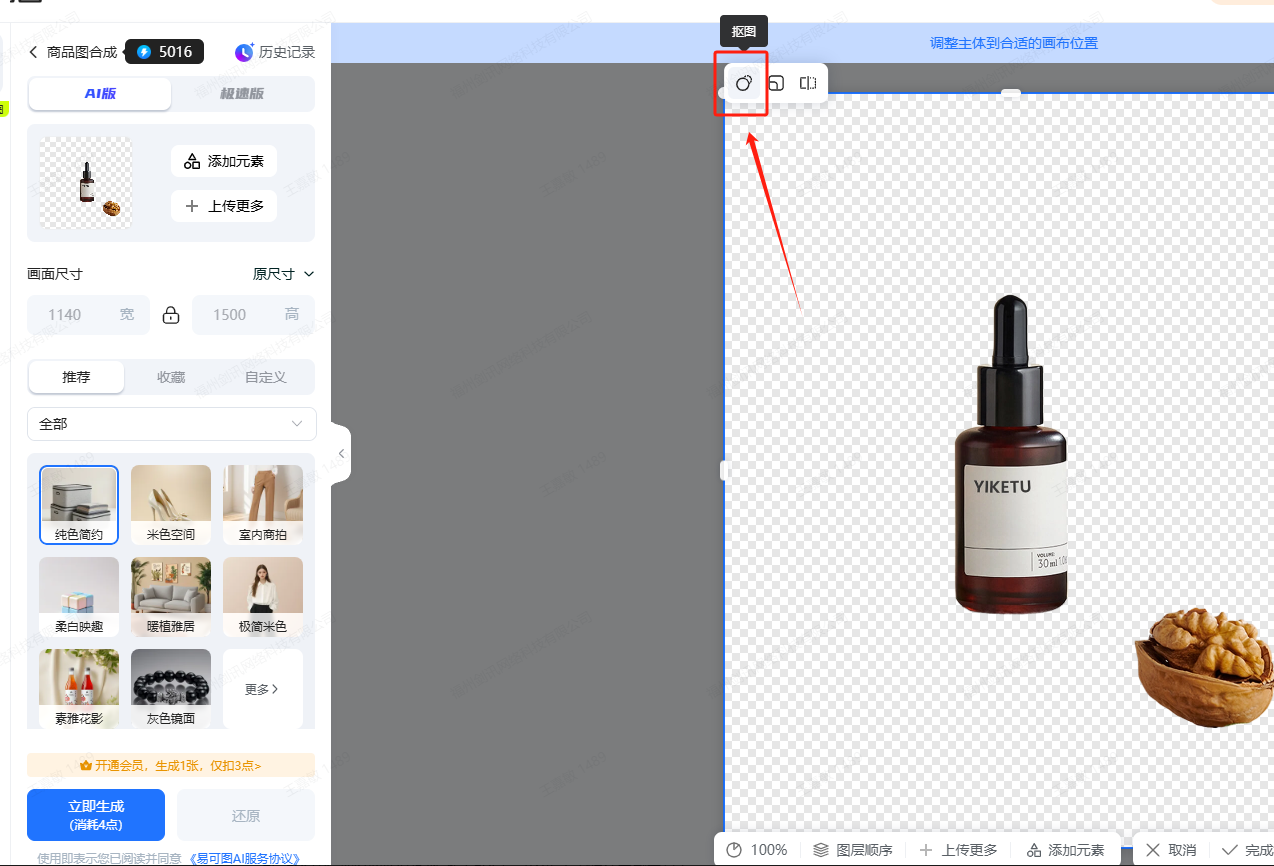
Task: Click 添加元素 in the bottom canvas bar
Action: [x=1065, y=850]
